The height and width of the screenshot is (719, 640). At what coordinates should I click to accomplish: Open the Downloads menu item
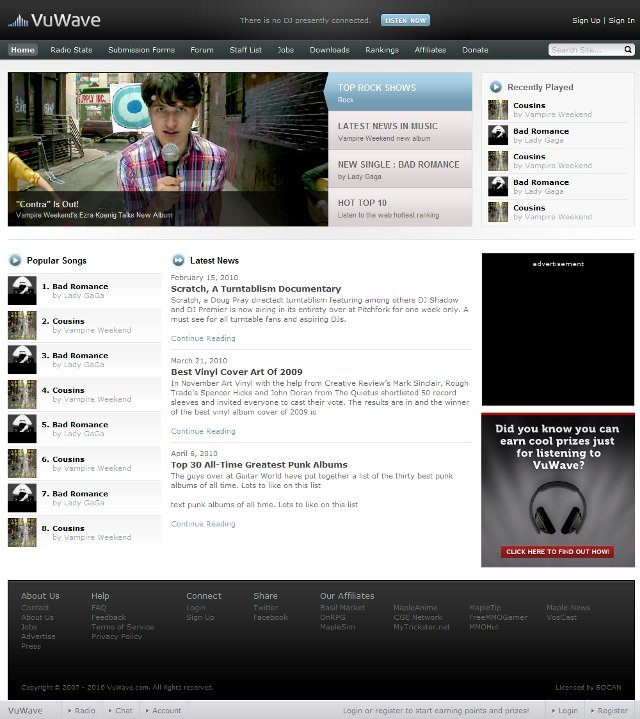329,50
